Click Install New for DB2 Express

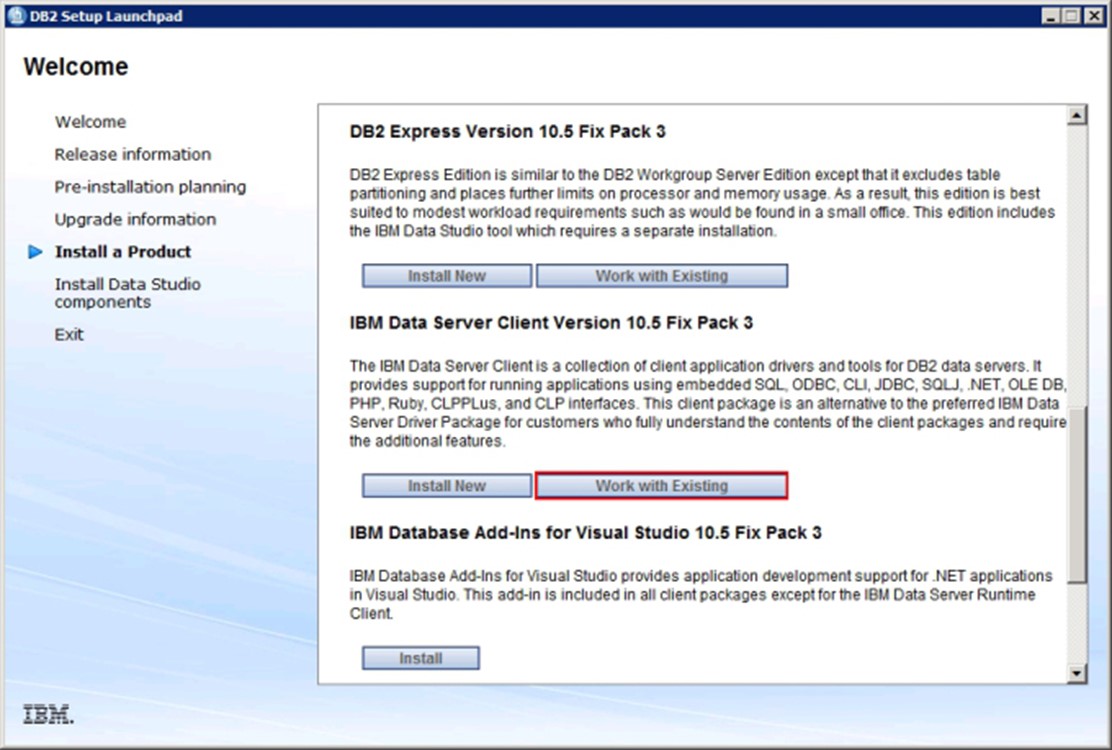click(446, 276)
